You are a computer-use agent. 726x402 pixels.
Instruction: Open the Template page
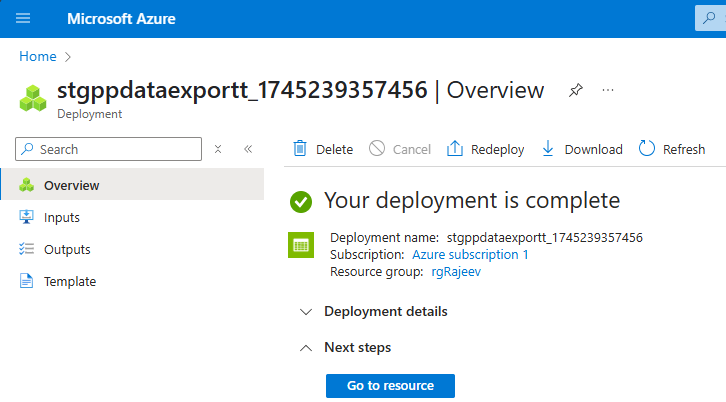tap(69, 281)
